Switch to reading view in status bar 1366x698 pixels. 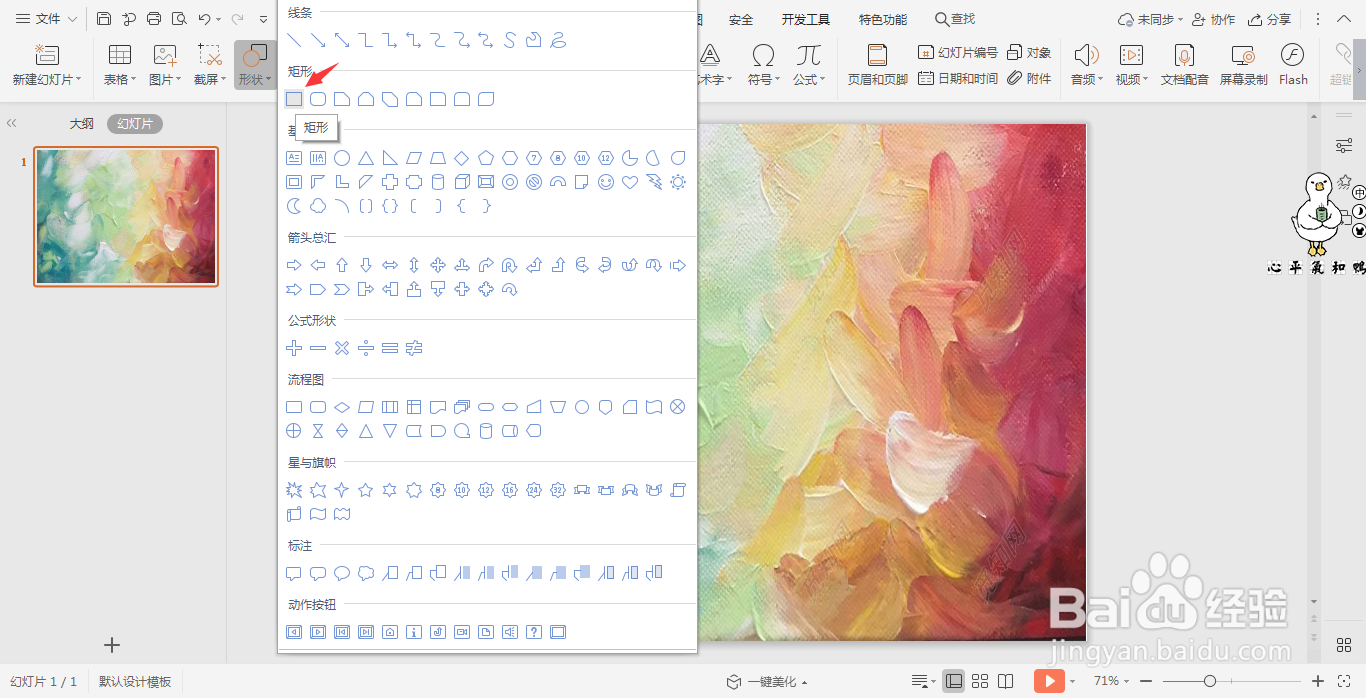coord(1006,681)
